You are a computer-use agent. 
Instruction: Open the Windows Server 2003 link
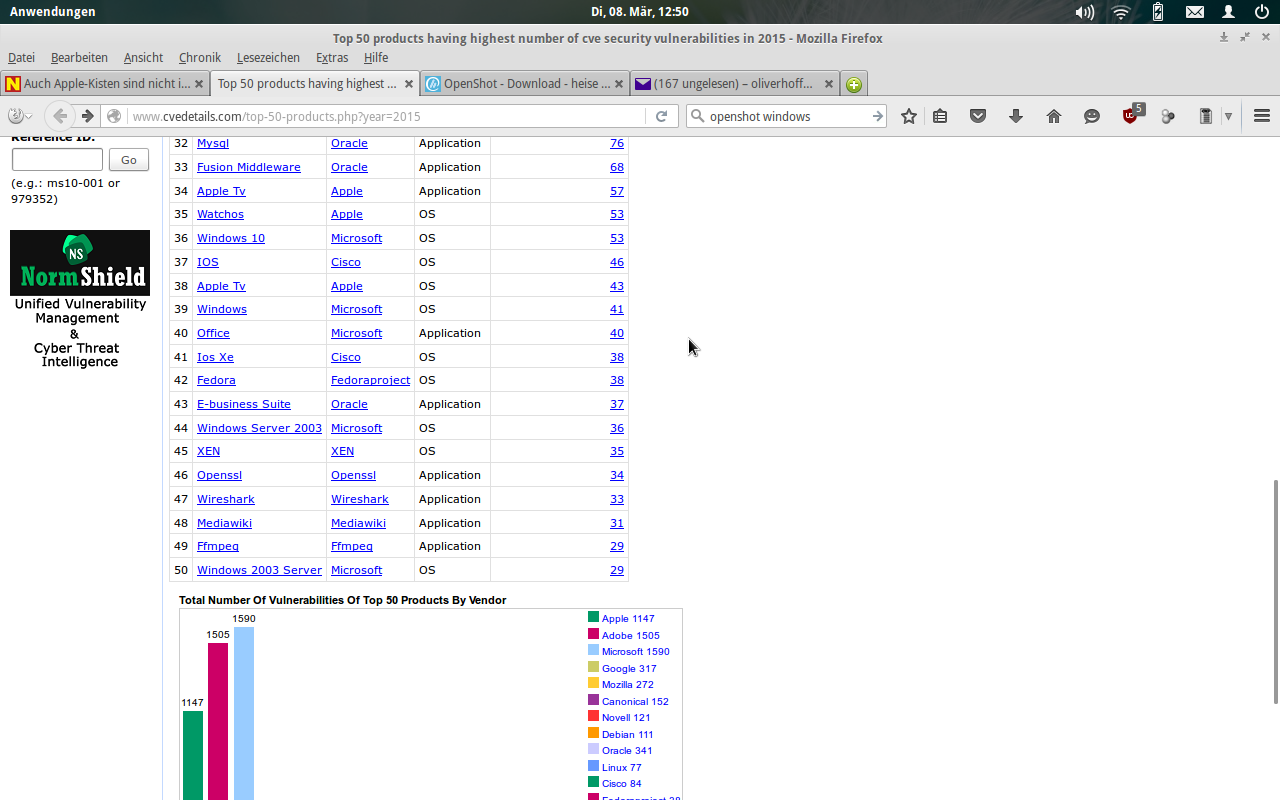pos(260,428)
